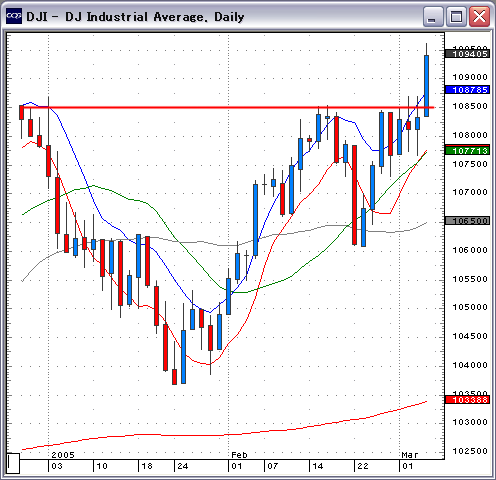Viewport: 496px width, 480px height.
Task: Minimize the DJI chart window
Action: click(432, 16)
